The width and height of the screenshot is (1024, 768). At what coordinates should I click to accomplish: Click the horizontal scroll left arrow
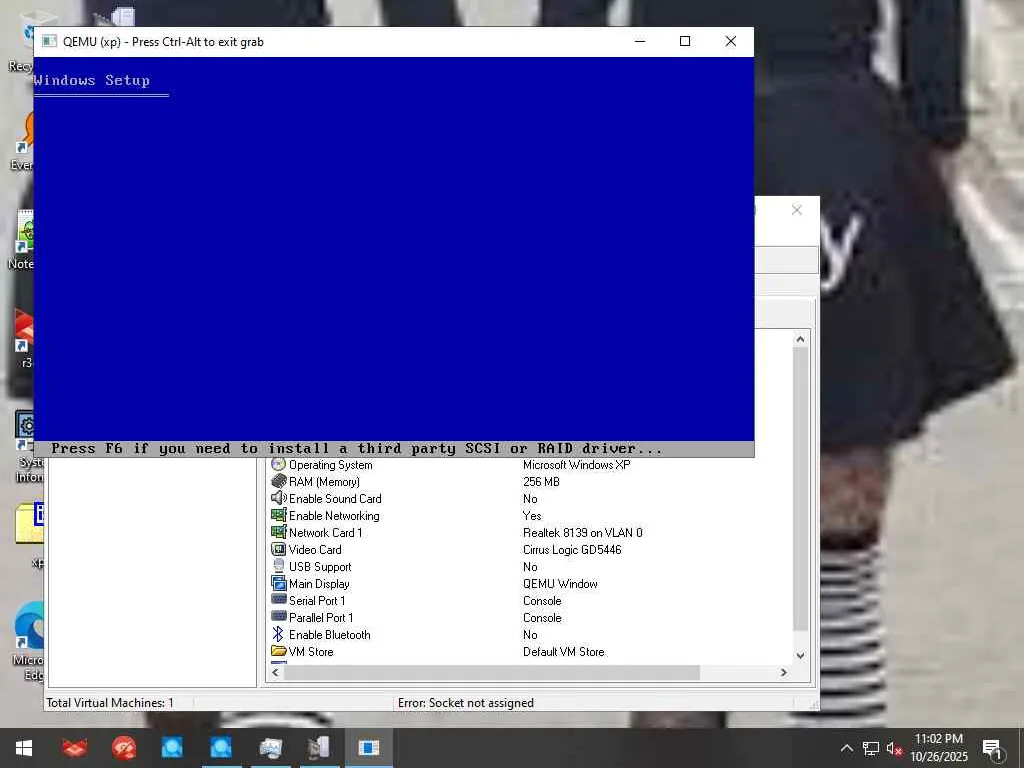coord(276,672)
